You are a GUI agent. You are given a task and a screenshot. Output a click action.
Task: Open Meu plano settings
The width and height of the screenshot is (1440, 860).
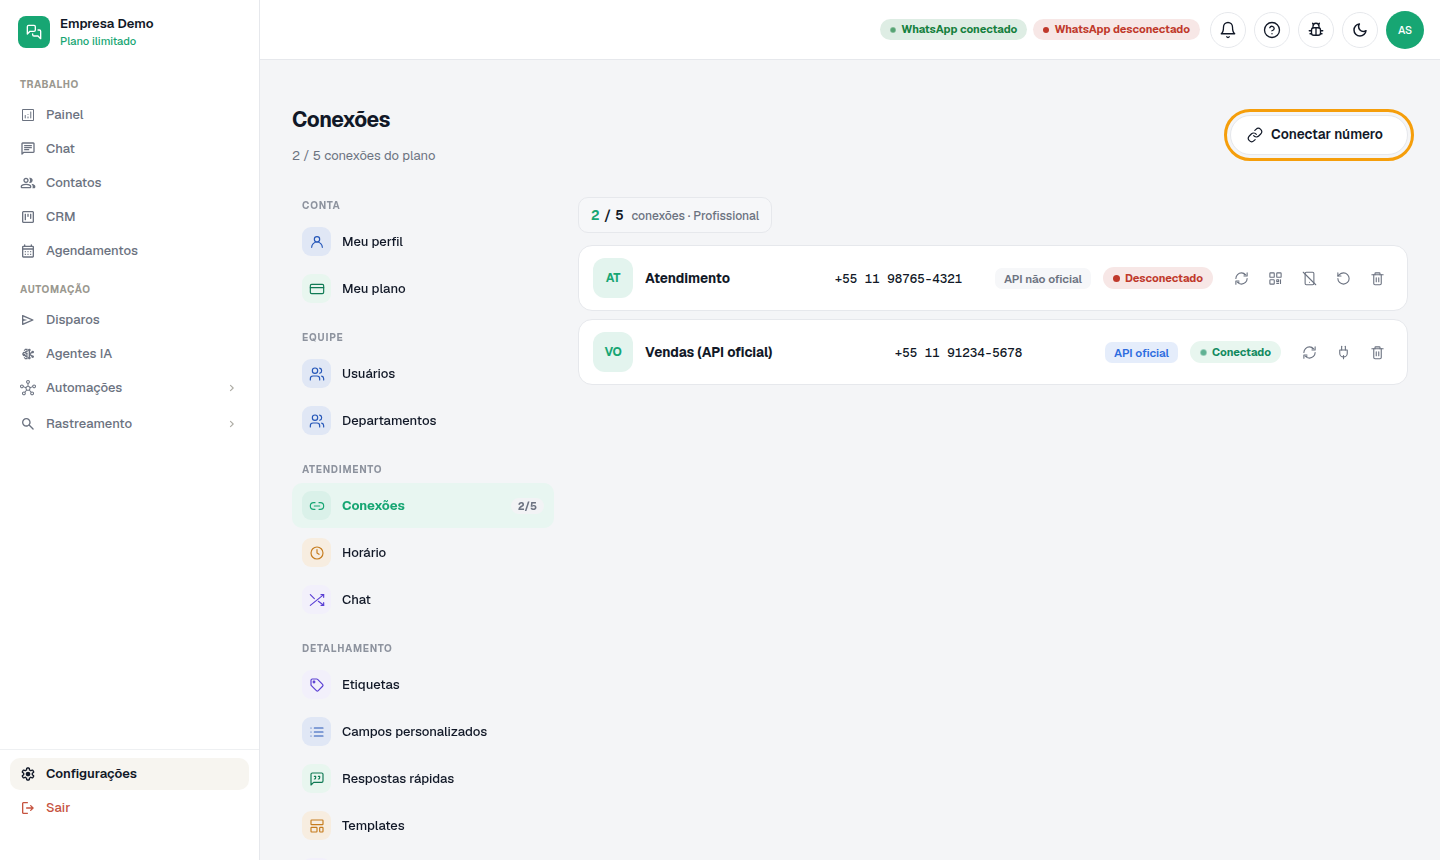(422, 289)
